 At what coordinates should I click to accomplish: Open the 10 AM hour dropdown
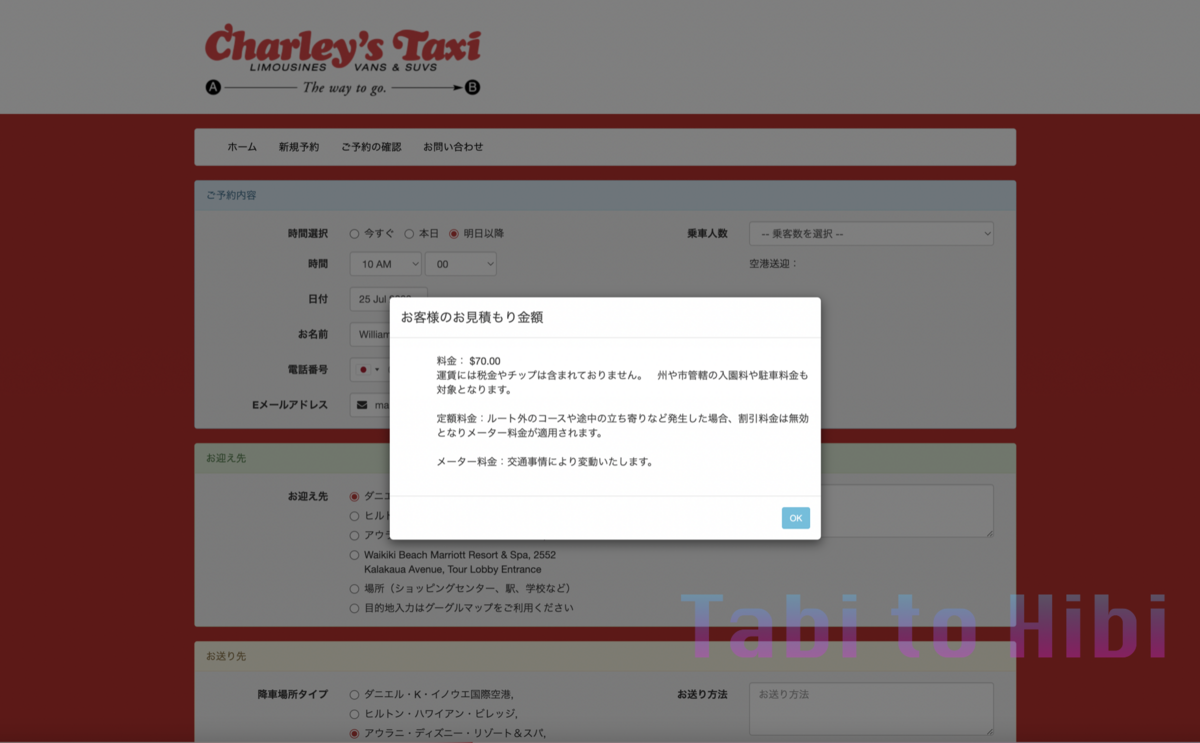pyautogui.click(x=385, y=263)
